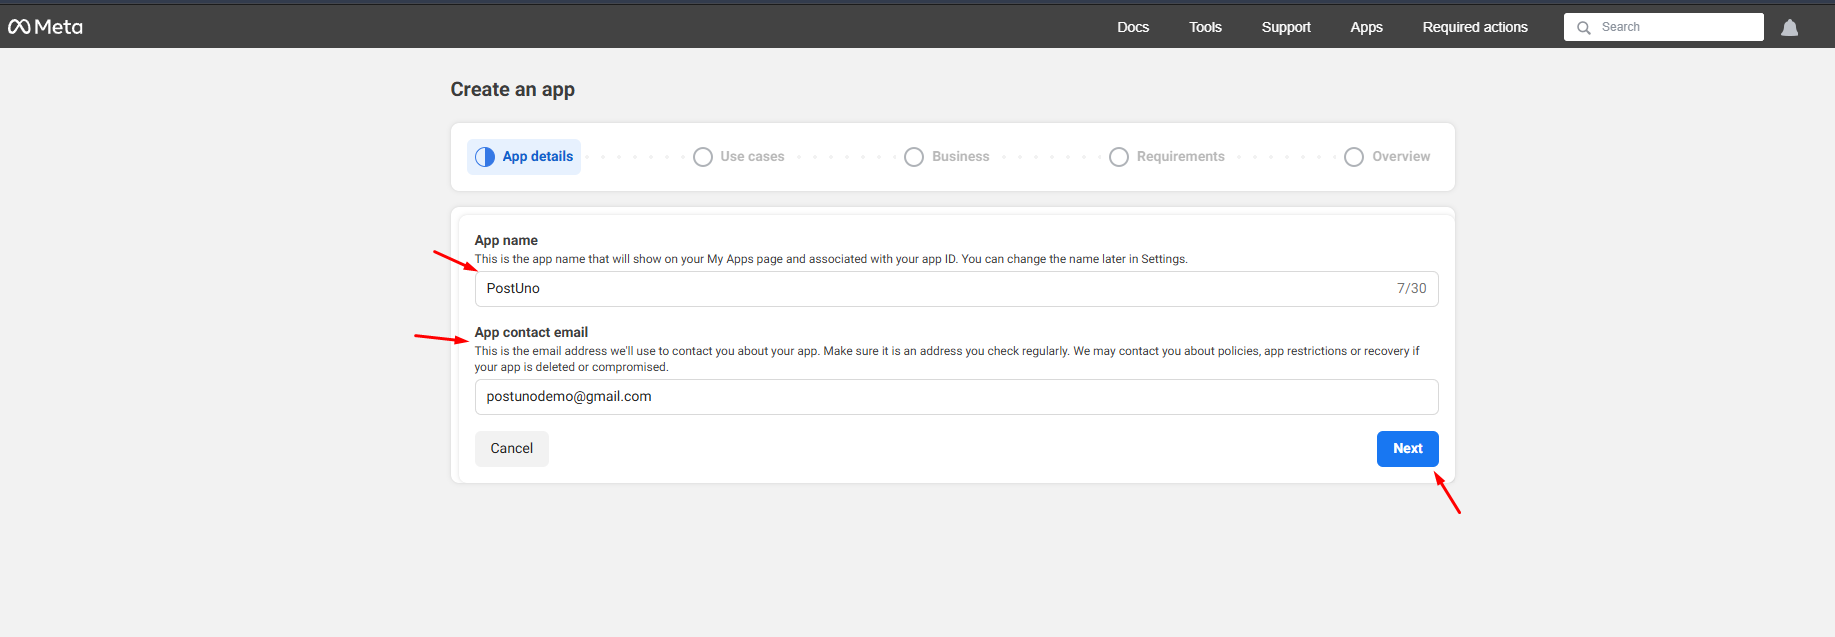Open the Apps menu item
This screenshot has height=637, width=1835.
pos(1366,27)
